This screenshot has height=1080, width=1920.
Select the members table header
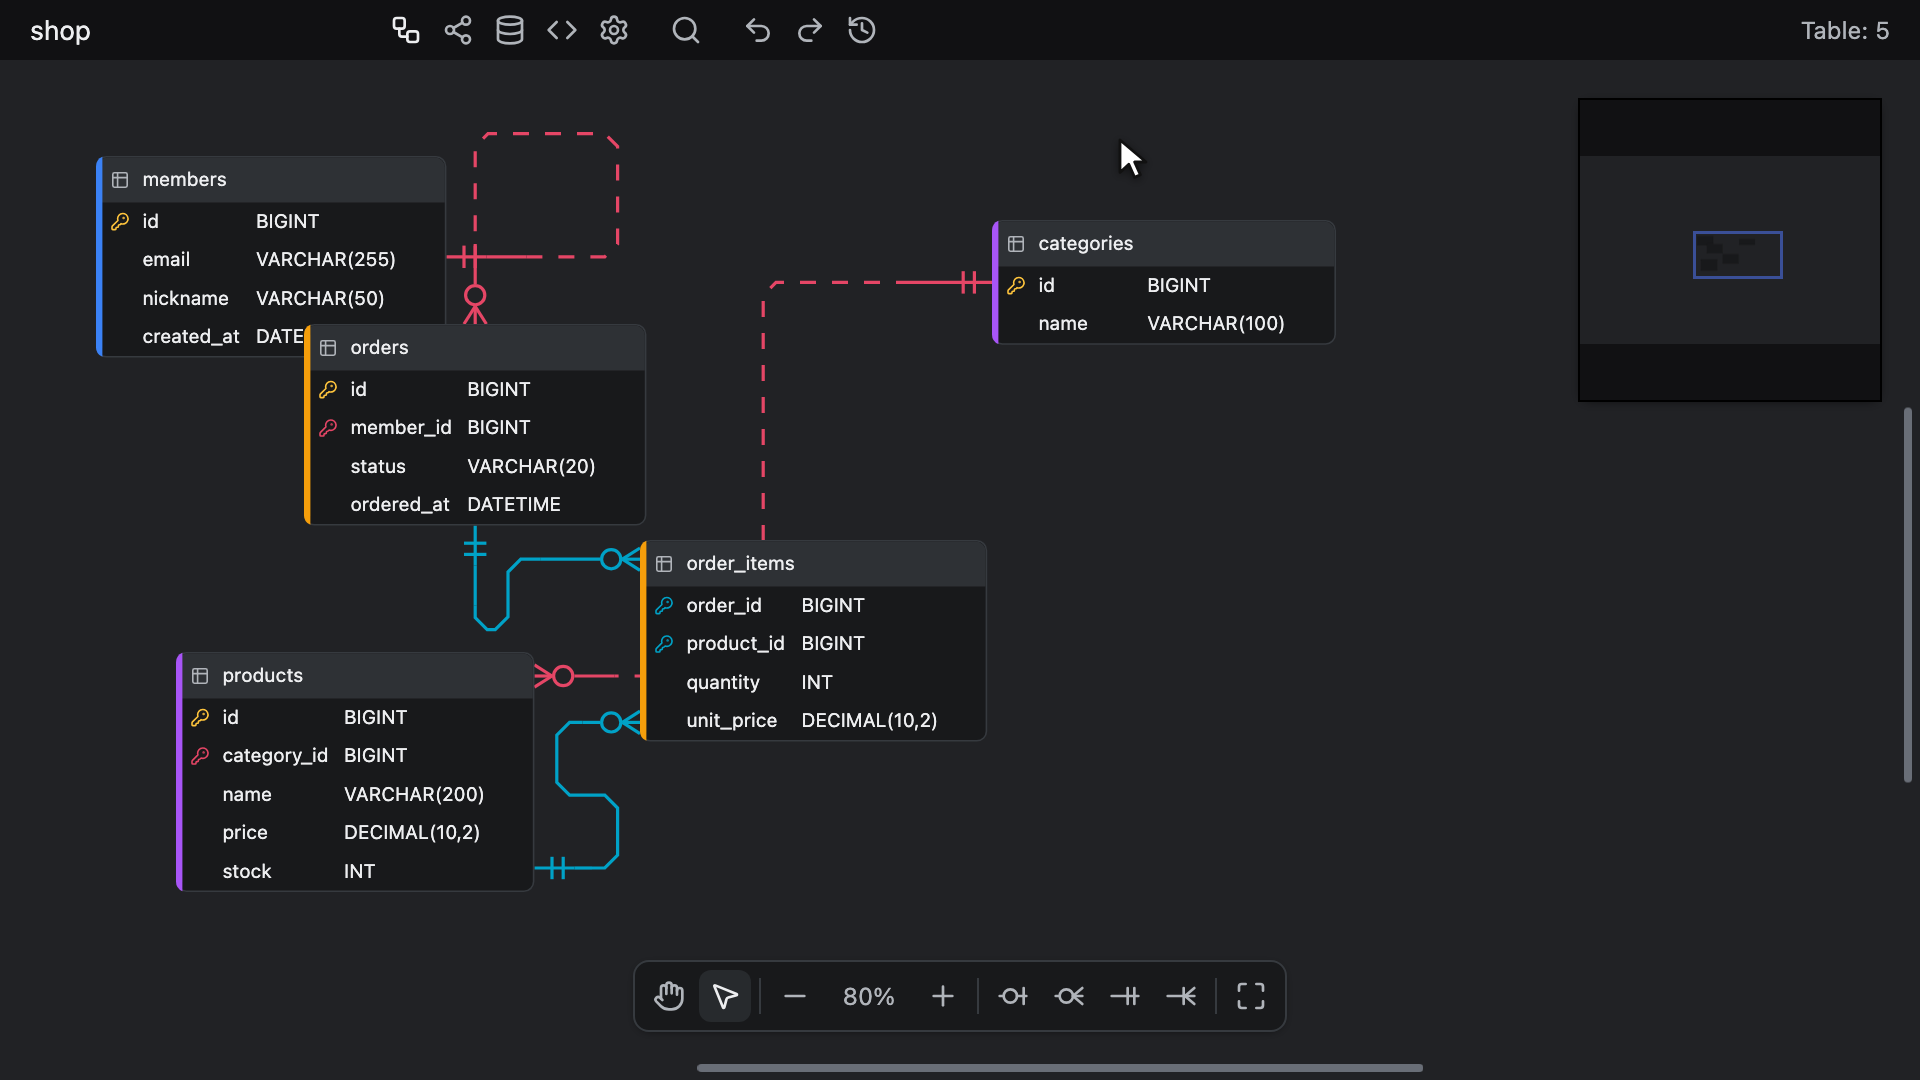(x=272, y=180)
